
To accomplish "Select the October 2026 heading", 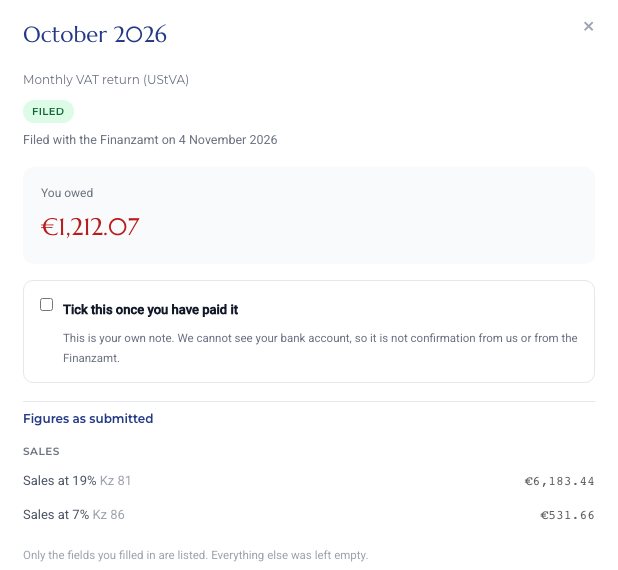I will 95,35.
